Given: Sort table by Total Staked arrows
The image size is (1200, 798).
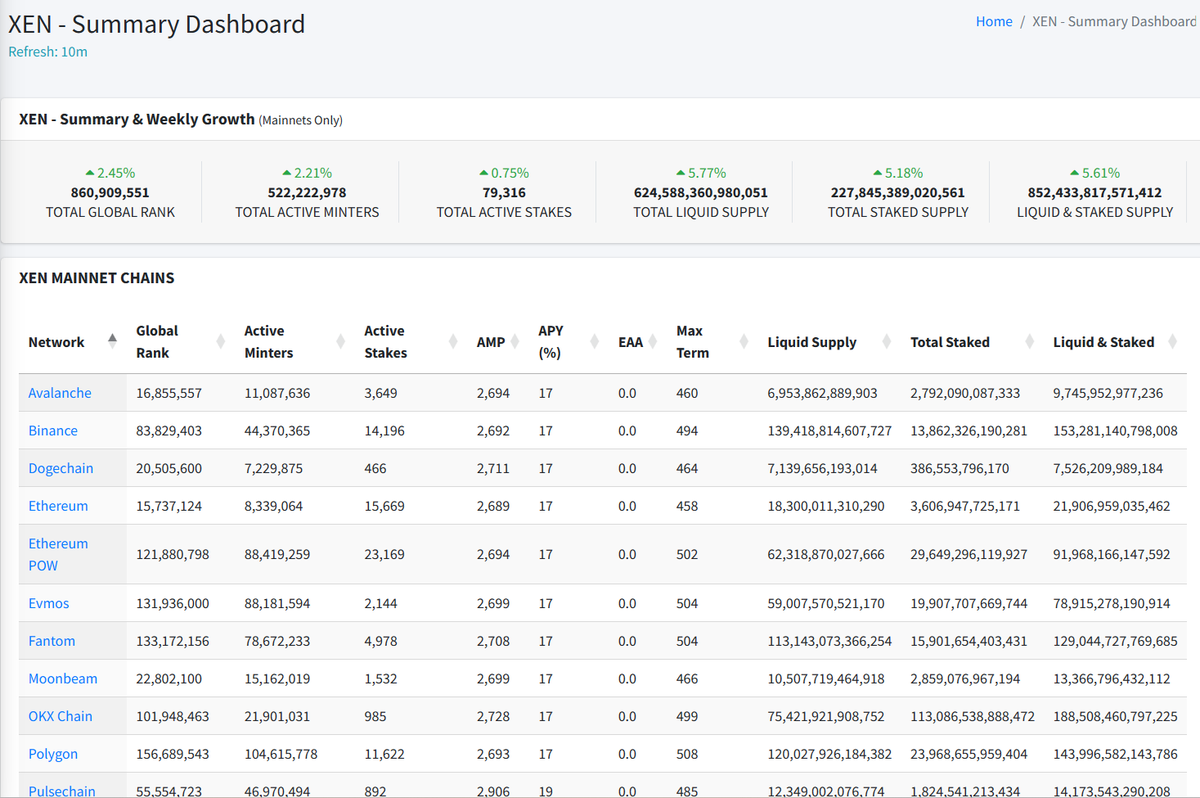Looking at the screenshot, I should point(1029,342).
